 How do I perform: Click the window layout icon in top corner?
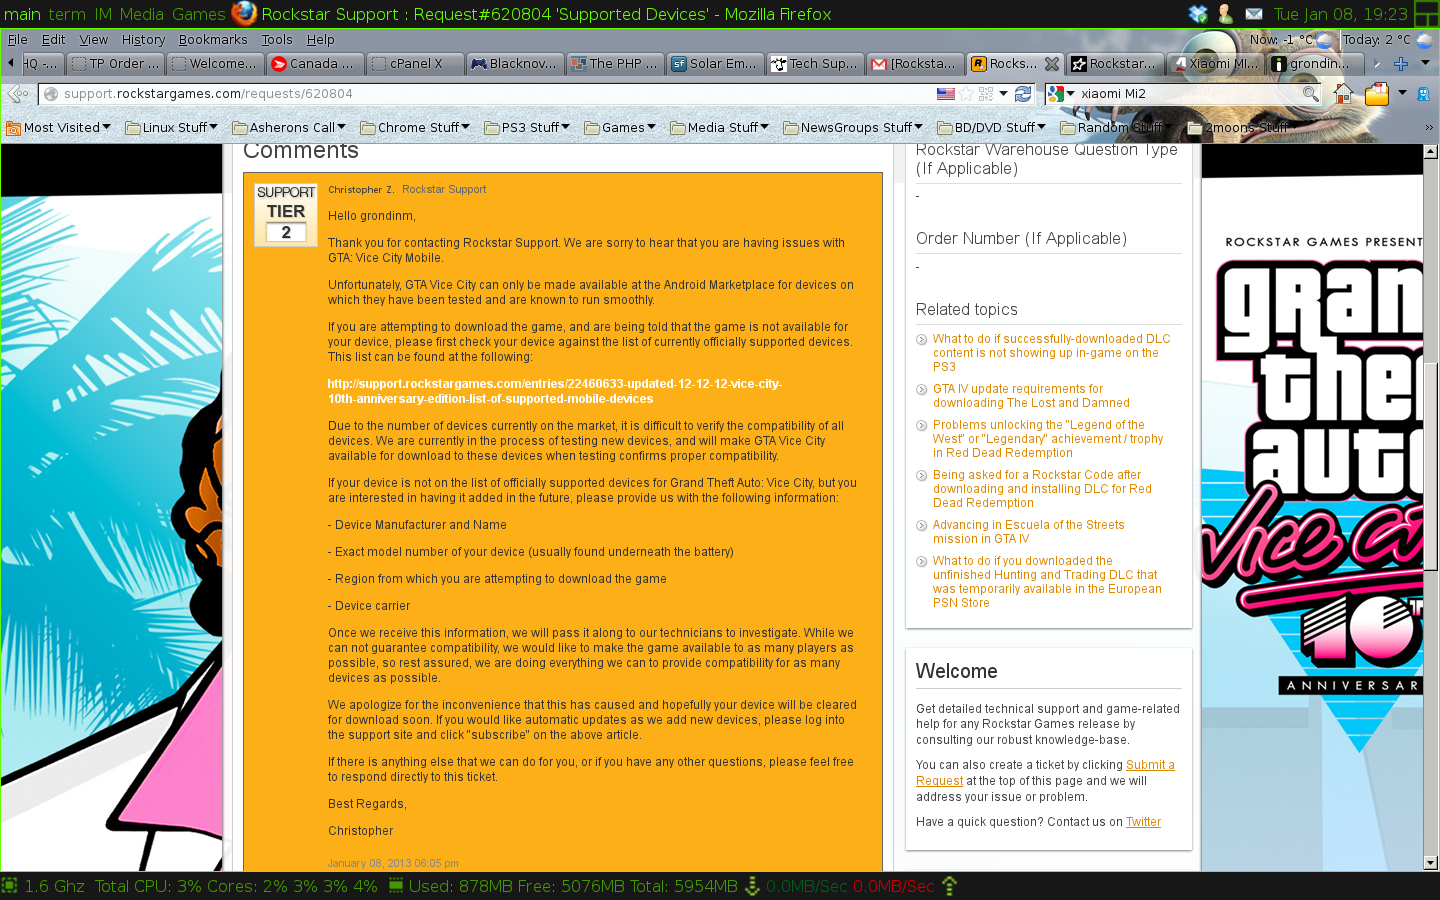pos(1427,14)
